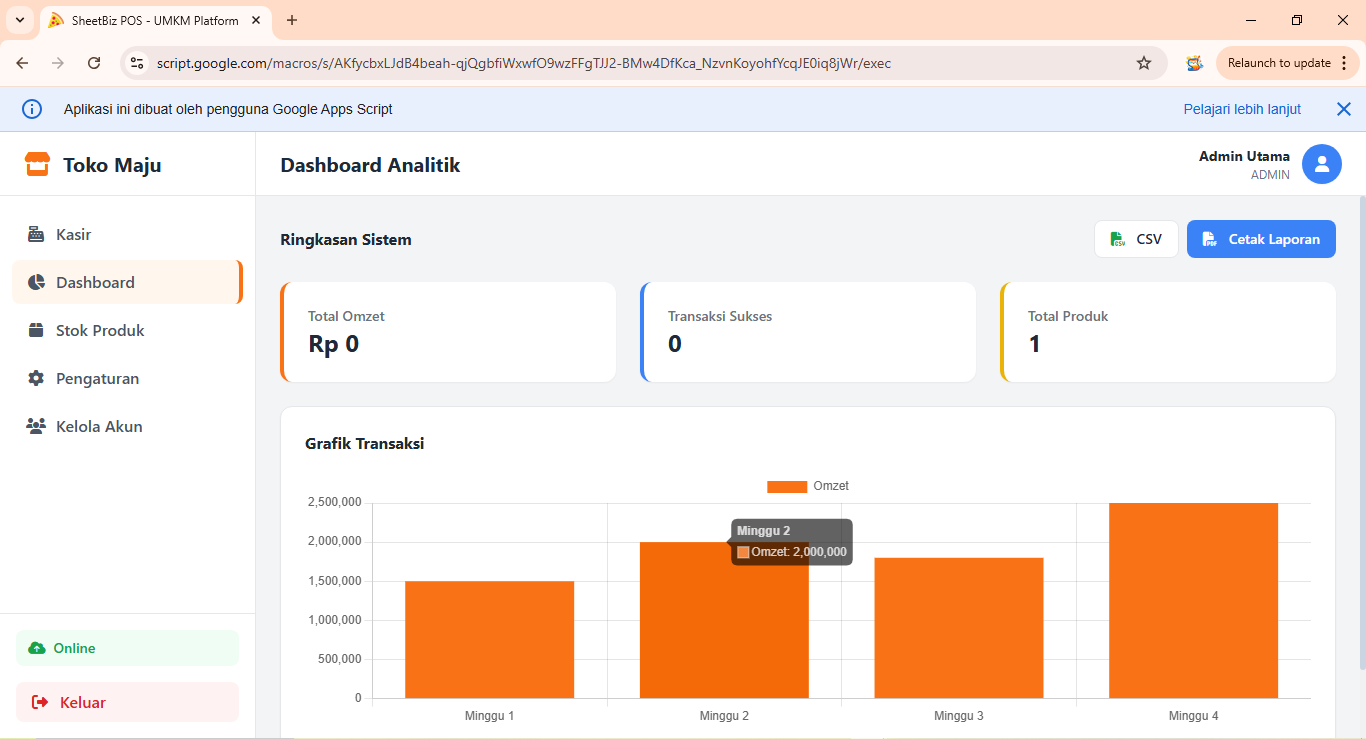Click the Stok Produk box icon

click(36, 331)
